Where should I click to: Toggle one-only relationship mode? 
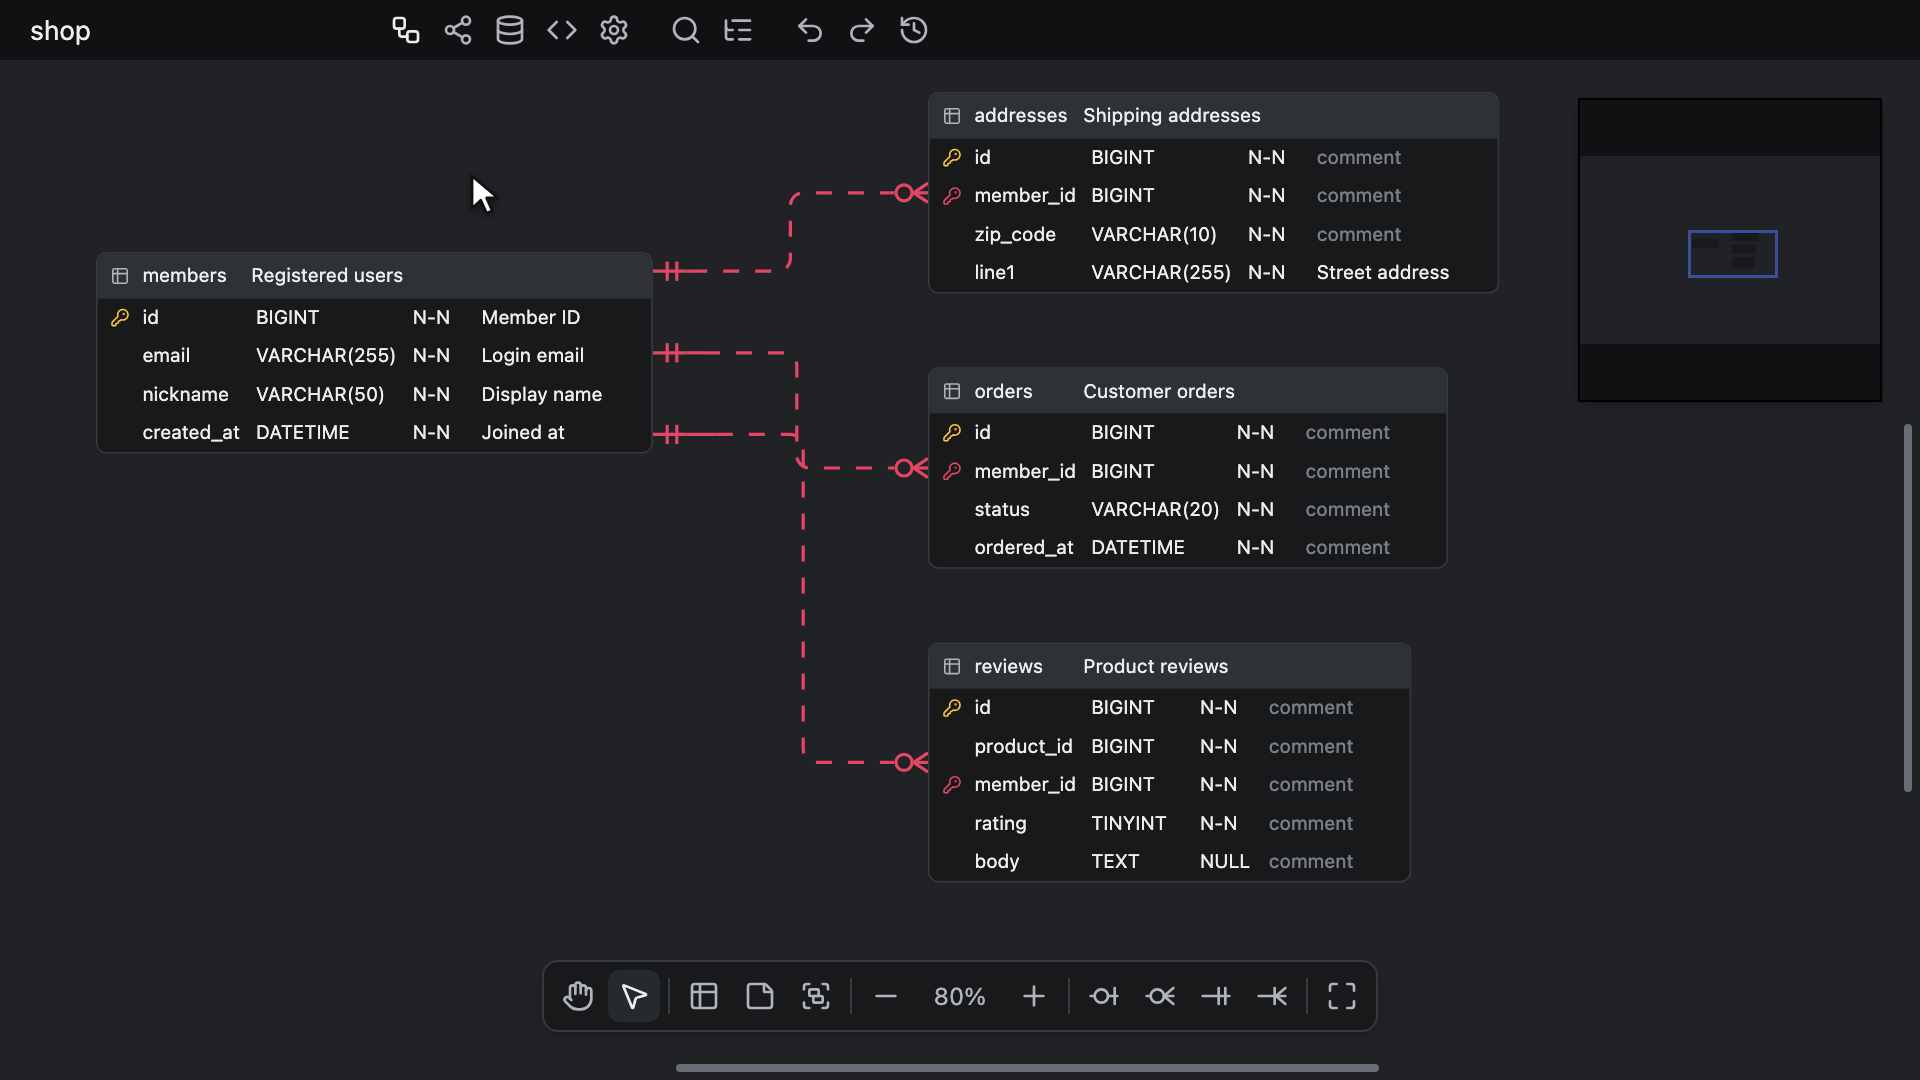pyautogui.click(x=1216, y=996)
